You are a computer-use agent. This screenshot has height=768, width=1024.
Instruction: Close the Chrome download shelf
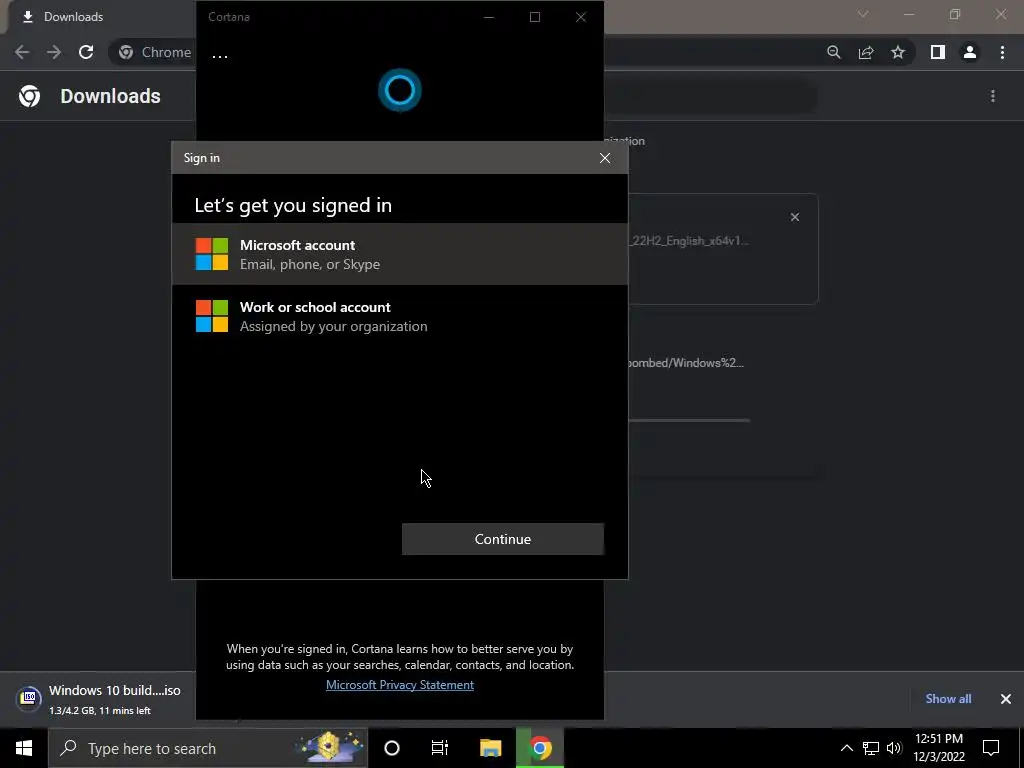point(1006,699)
